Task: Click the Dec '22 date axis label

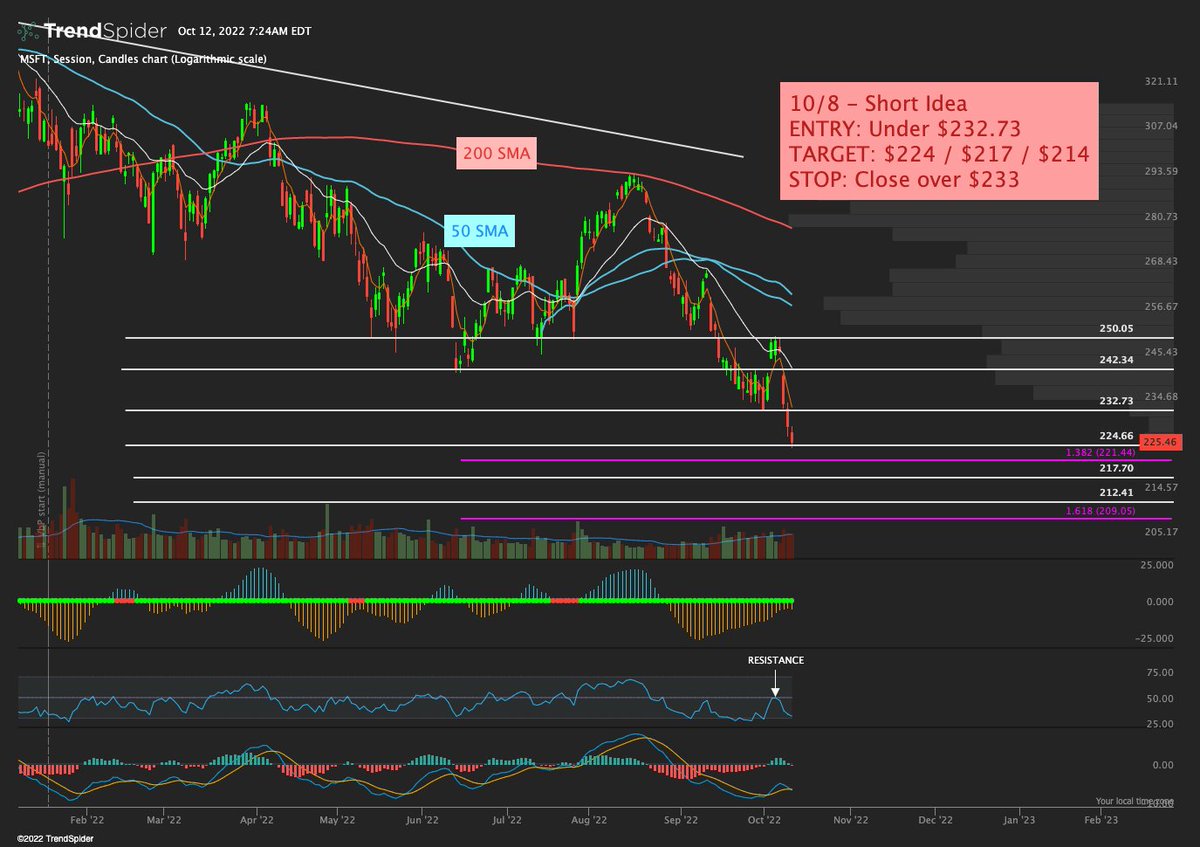Action: pyautogui.click(x=935, y=818)
